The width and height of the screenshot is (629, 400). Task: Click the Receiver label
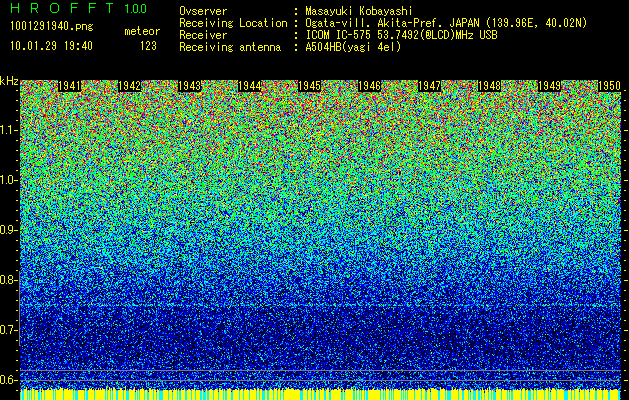(x=203, y=35)
